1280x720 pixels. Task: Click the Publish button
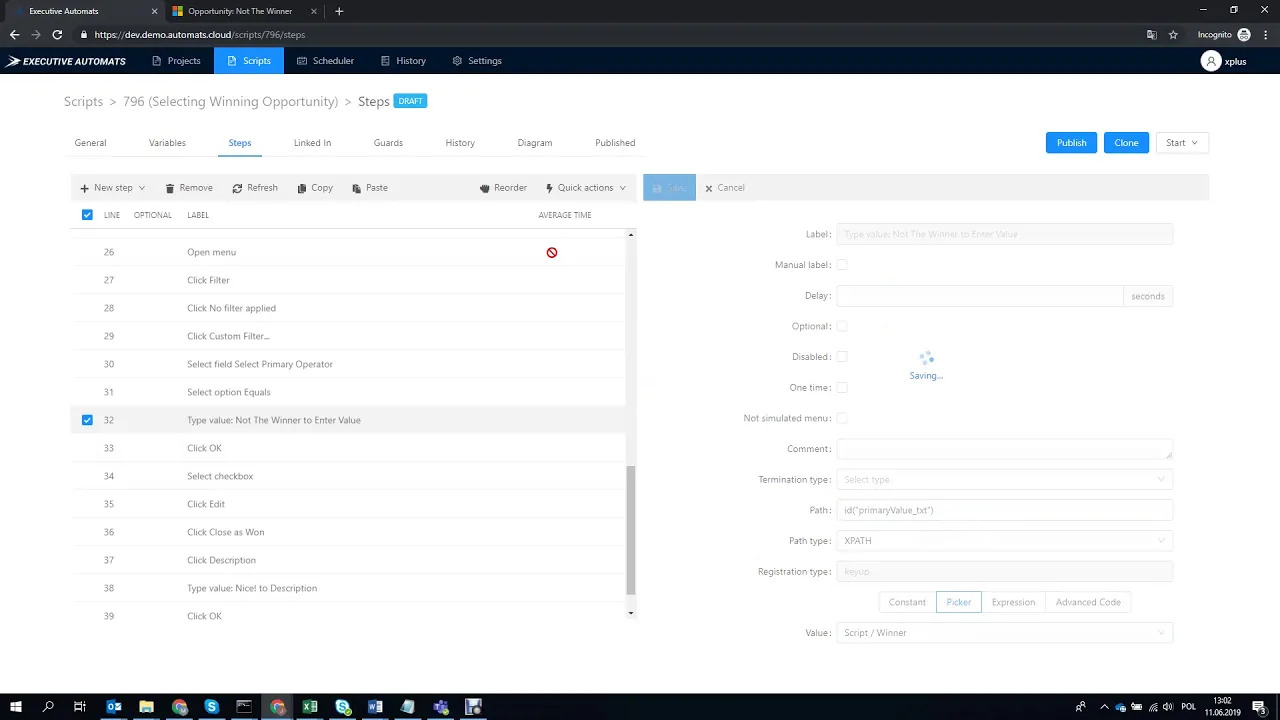tap(1070, 142)
